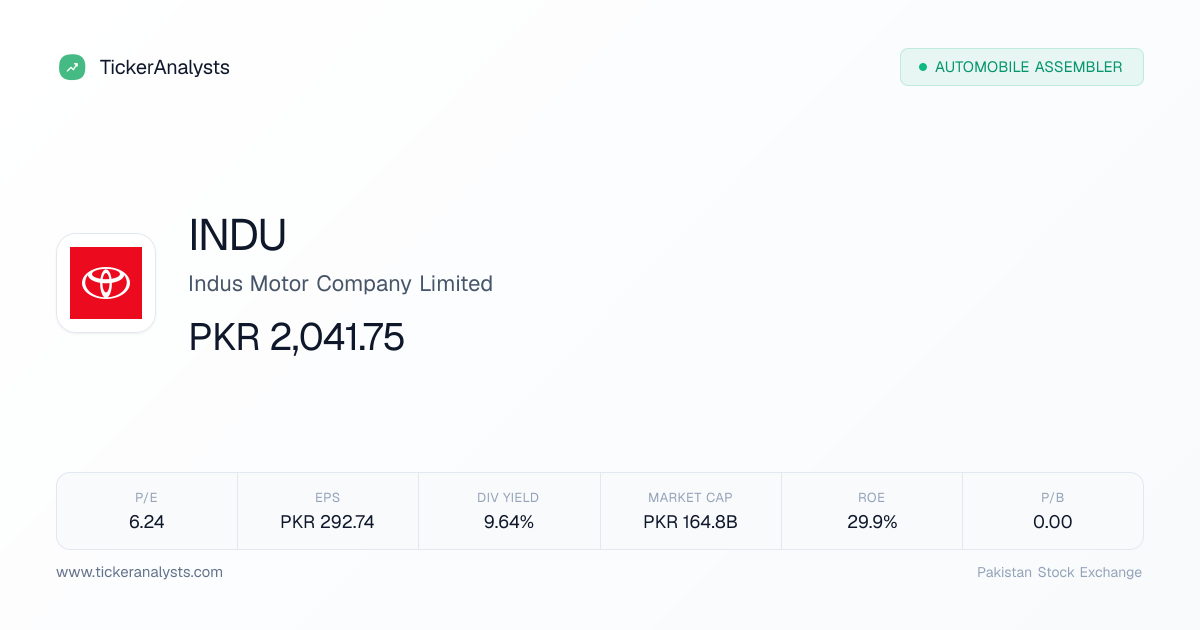Click the P/B 0.00 cell

point(1052,511)
